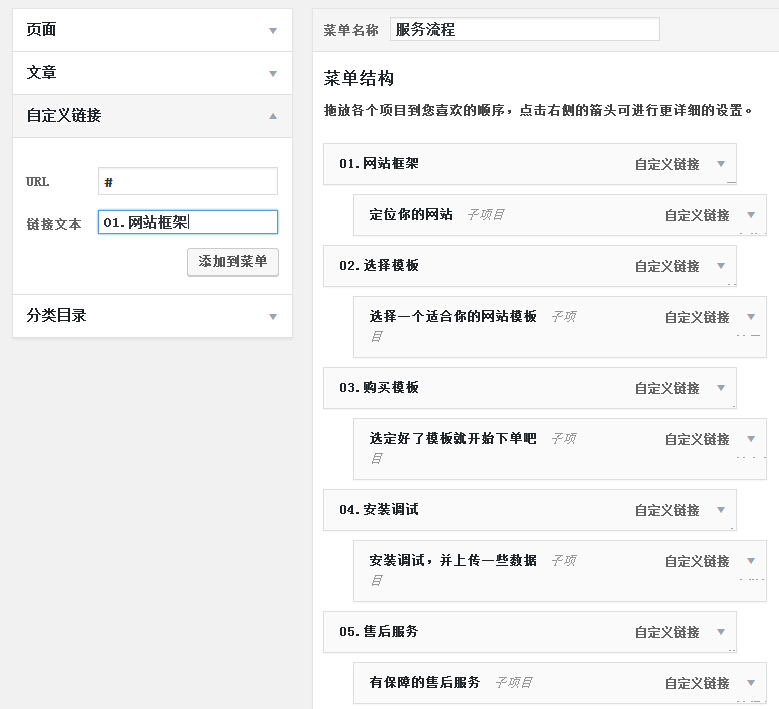Open the 04.安装调试 item settings arrow
This screenshot has height=709, width=779.
tap(721, 510)
